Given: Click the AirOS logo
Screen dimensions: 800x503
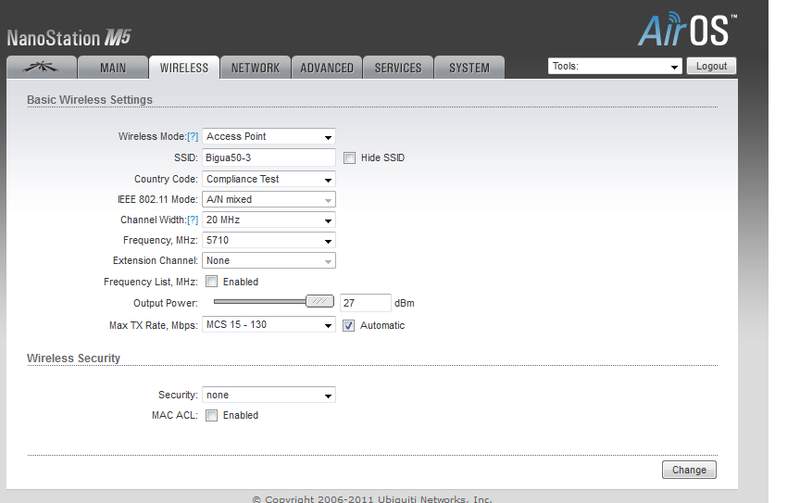Looking at the screenshot, I should (x=687, y=30).
